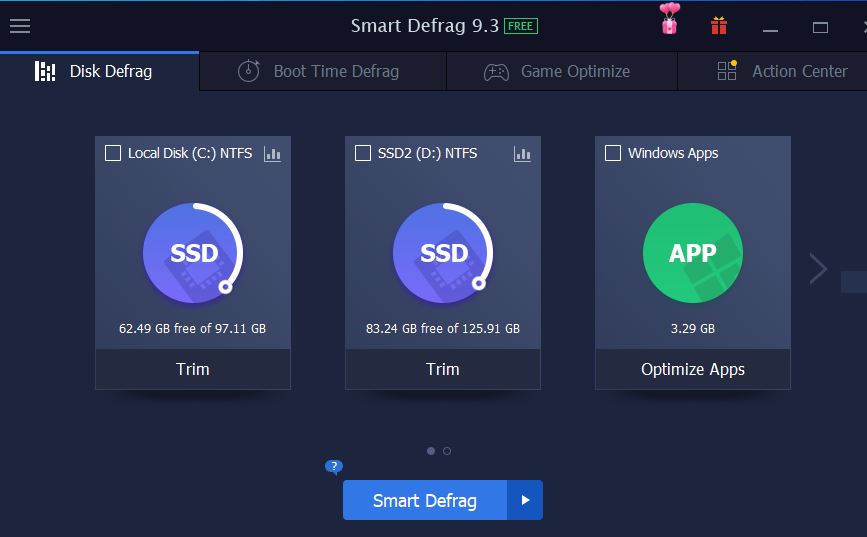This screenshot has width=867, height=537.
Task: Click the '62.49 GB free of 97.11 GB' text
Action: pyautogui.click(x=192, y=329)
